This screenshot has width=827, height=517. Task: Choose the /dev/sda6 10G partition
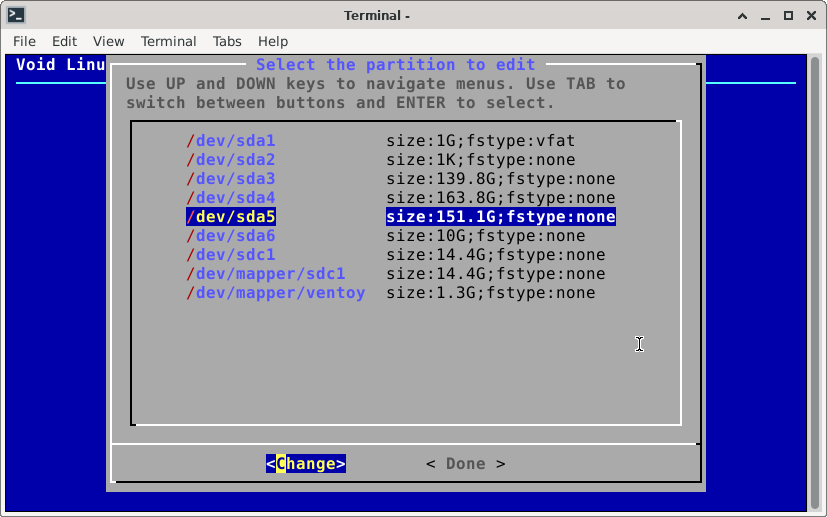(x=230, y=236)
